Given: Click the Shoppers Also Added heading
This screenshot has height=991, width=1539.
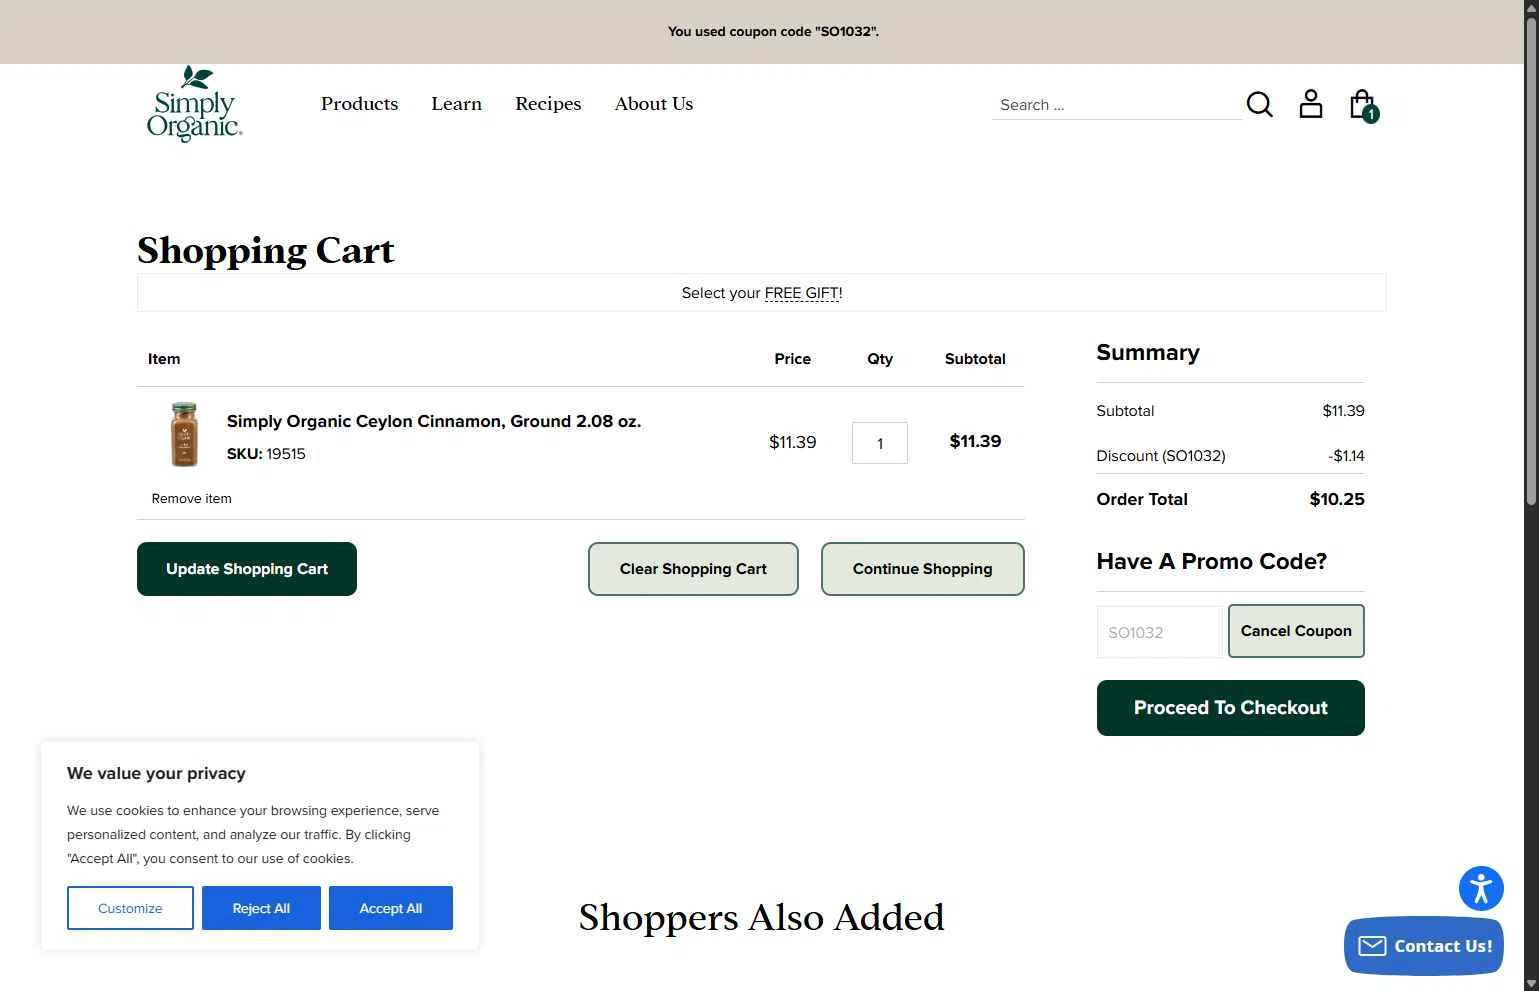Looking at the screenshot, I should (x=762, y=918).
